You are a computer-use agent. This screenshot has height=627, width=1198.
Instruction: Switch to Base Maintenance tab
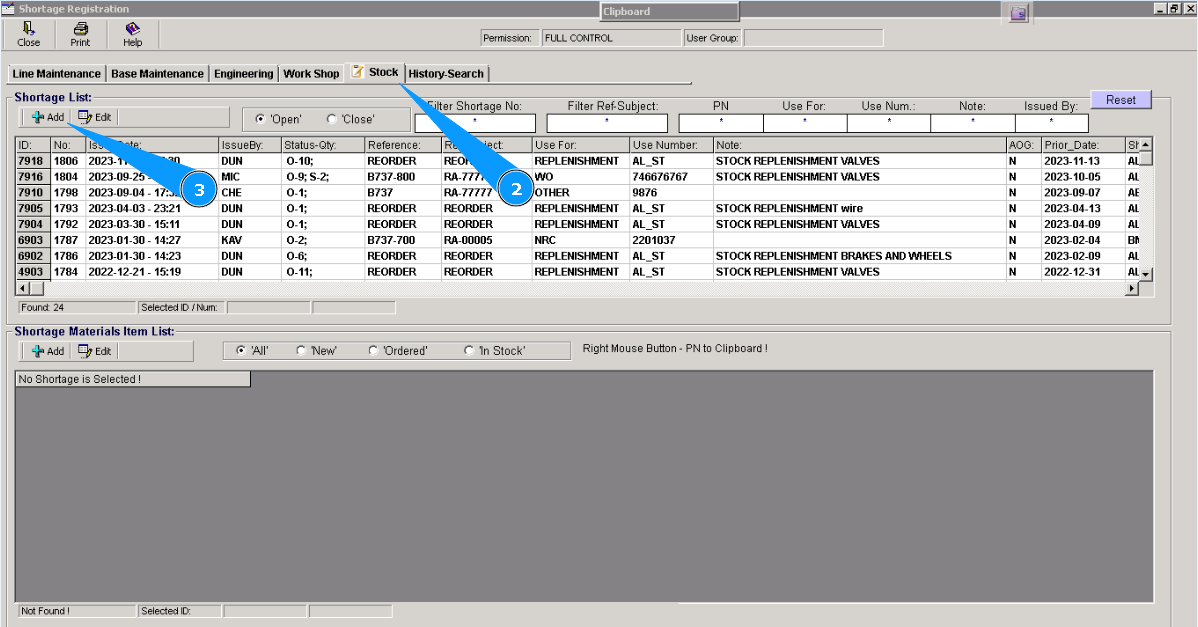tap(157, 74)
